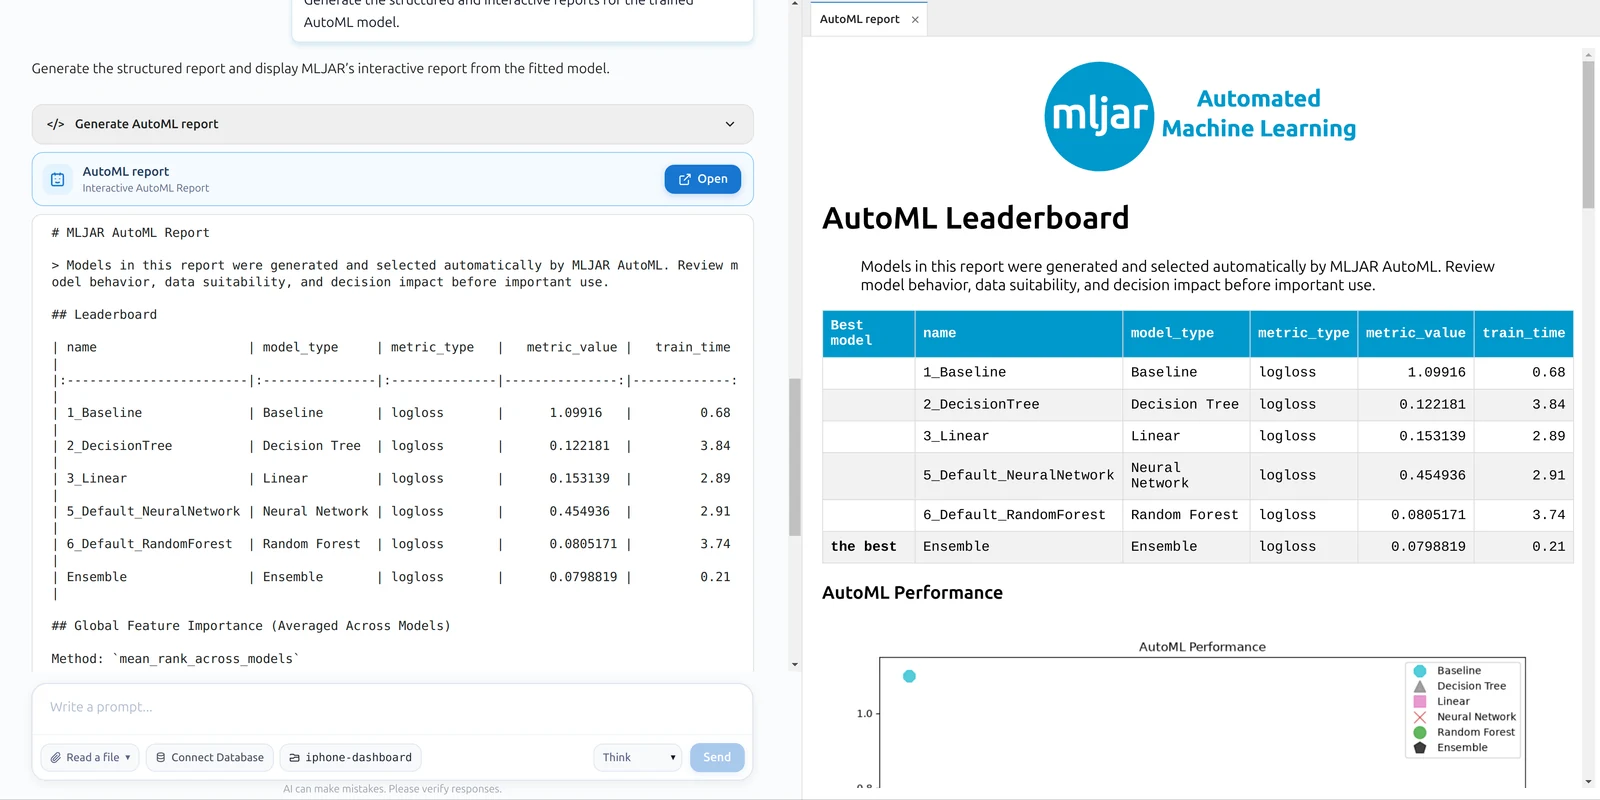Click Random Forest cell in markdown table
The image size is (1600, 800).
311,544
